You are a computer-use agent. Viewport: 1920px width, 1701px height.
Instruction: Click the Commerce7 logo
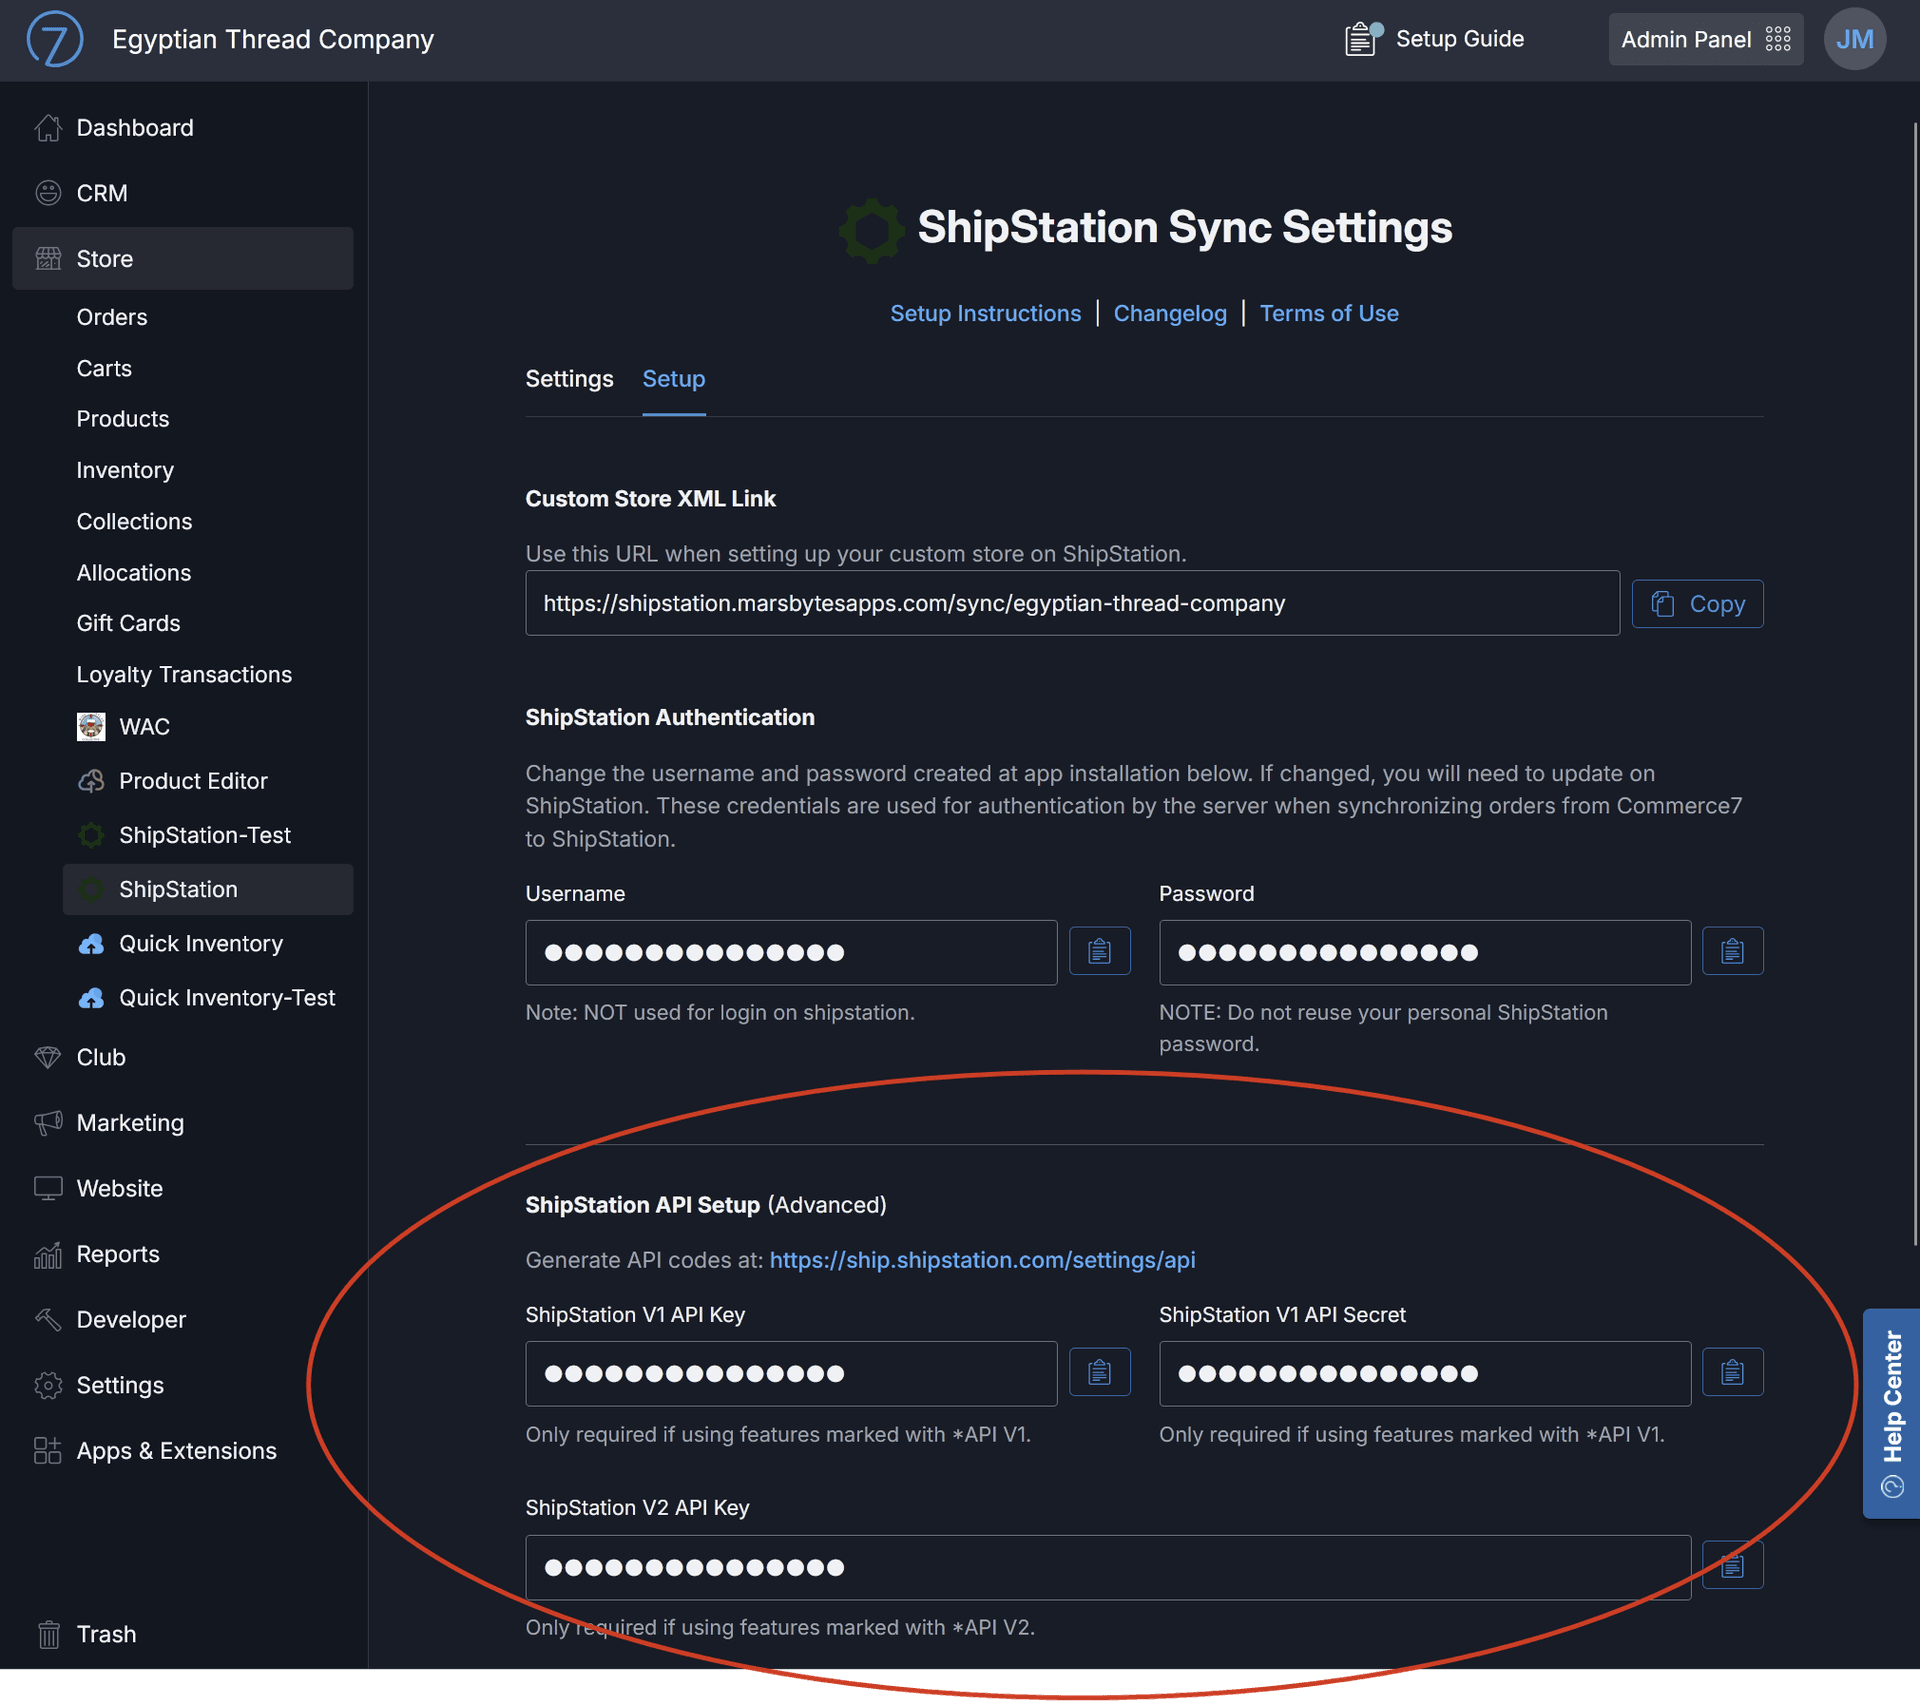point(55,39)
